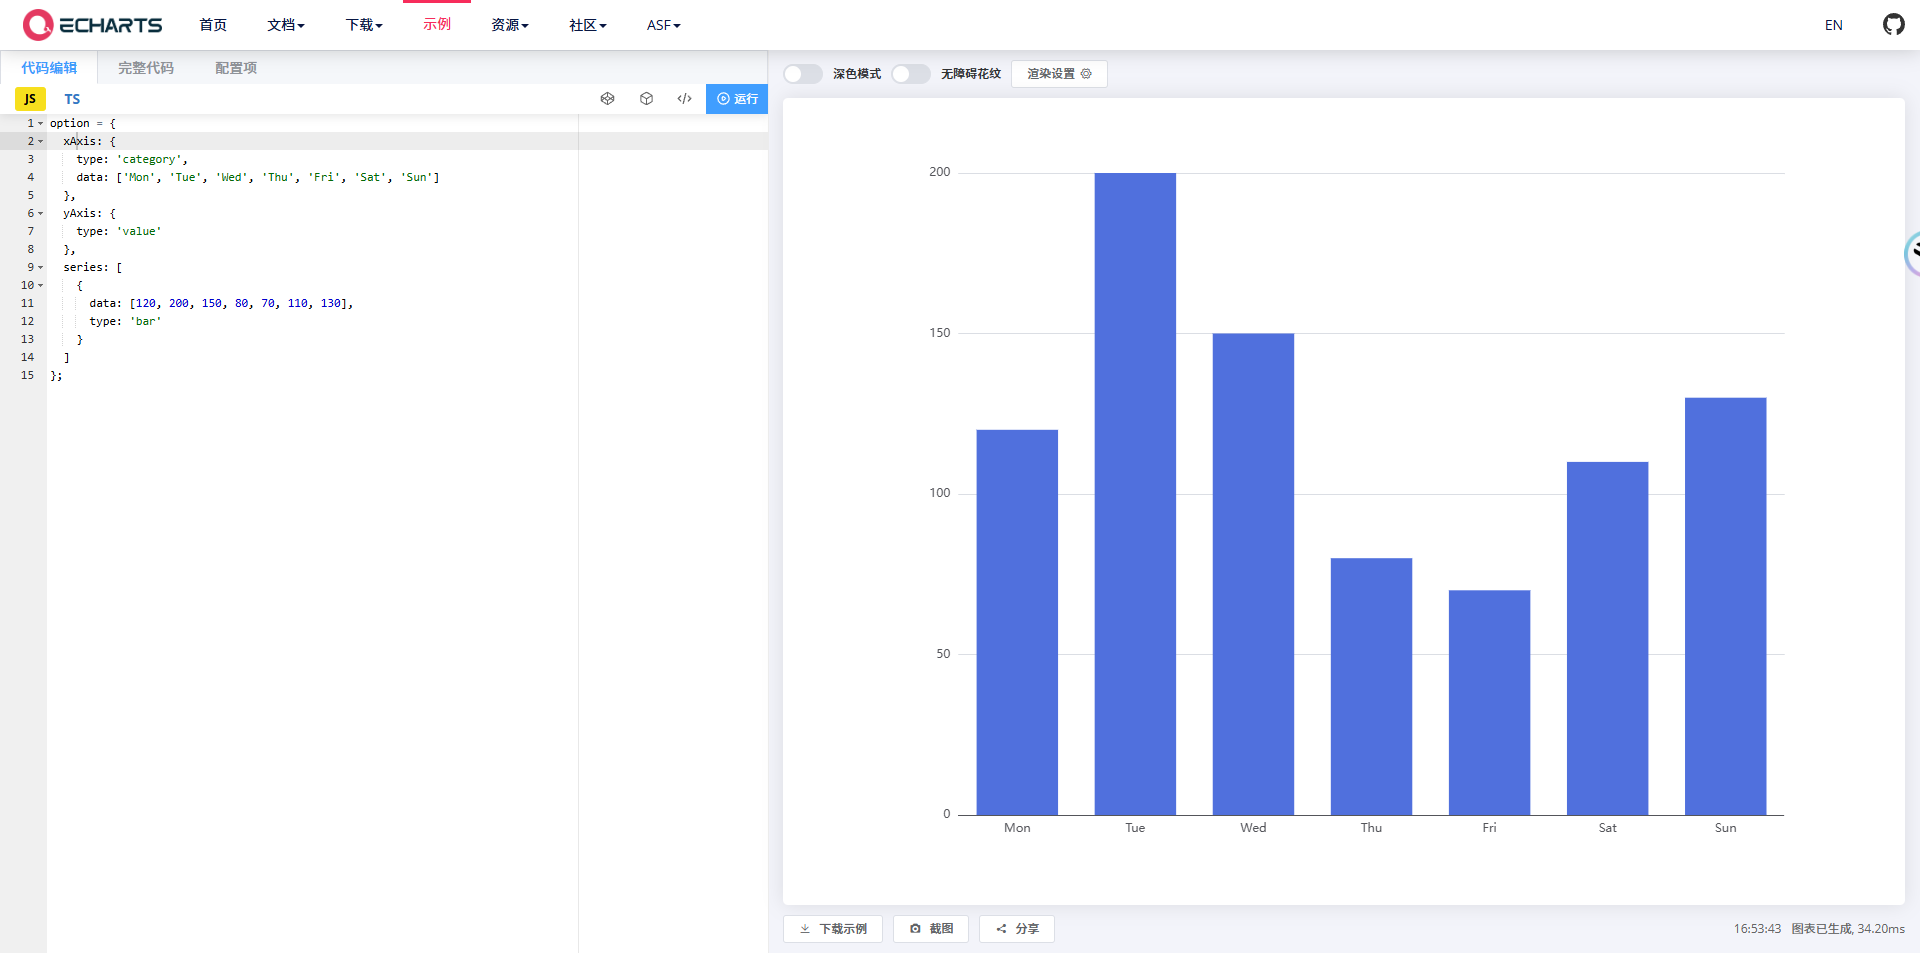Click the y-axis label 200

pyautogui.click(x=940, y=172)
